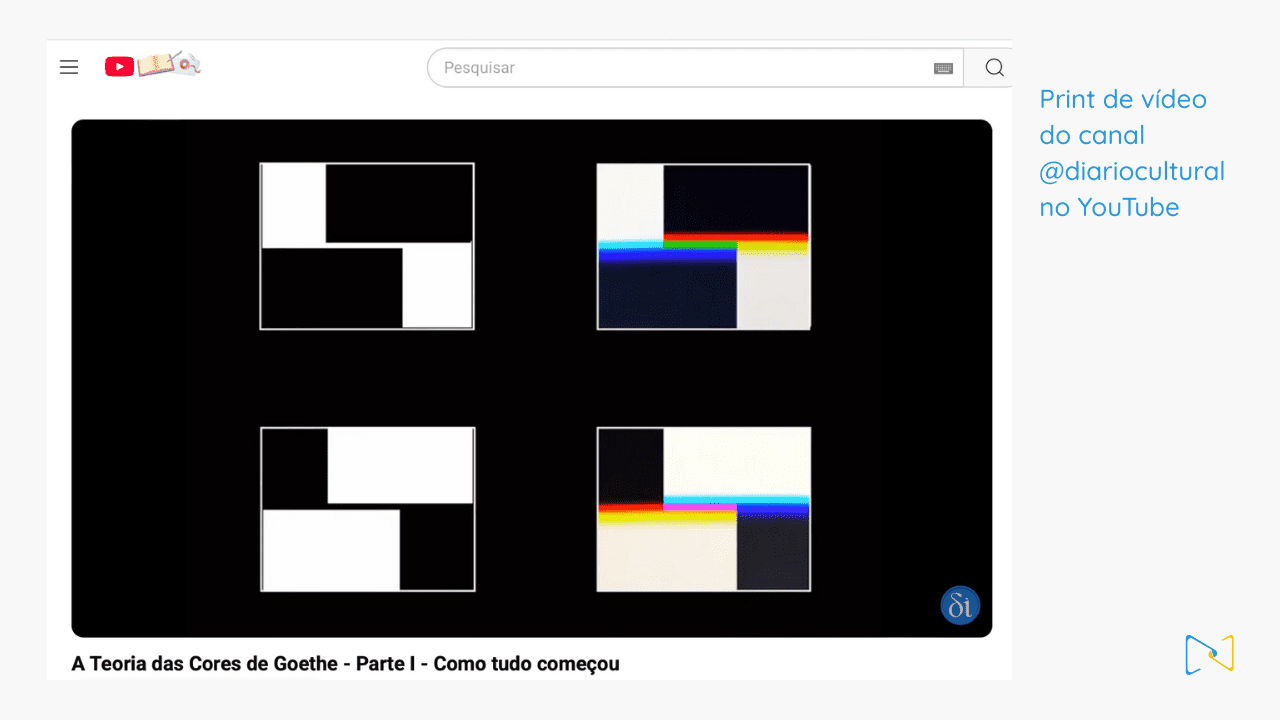Viewport: 1280px width, 720px height.
Task: Click the video title about Goethe's color theory
Action: (x=344, y=663)
